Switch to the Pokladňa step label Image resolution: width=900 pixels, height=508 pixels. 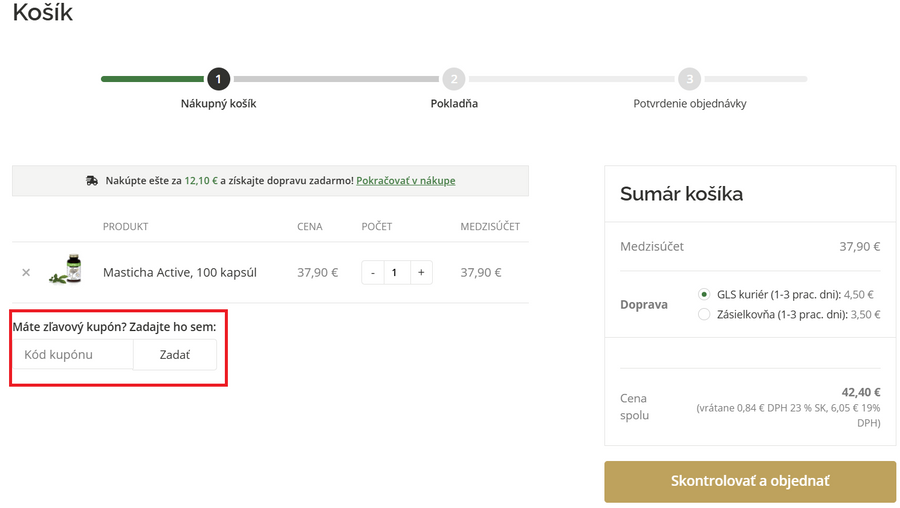[454, 104]
